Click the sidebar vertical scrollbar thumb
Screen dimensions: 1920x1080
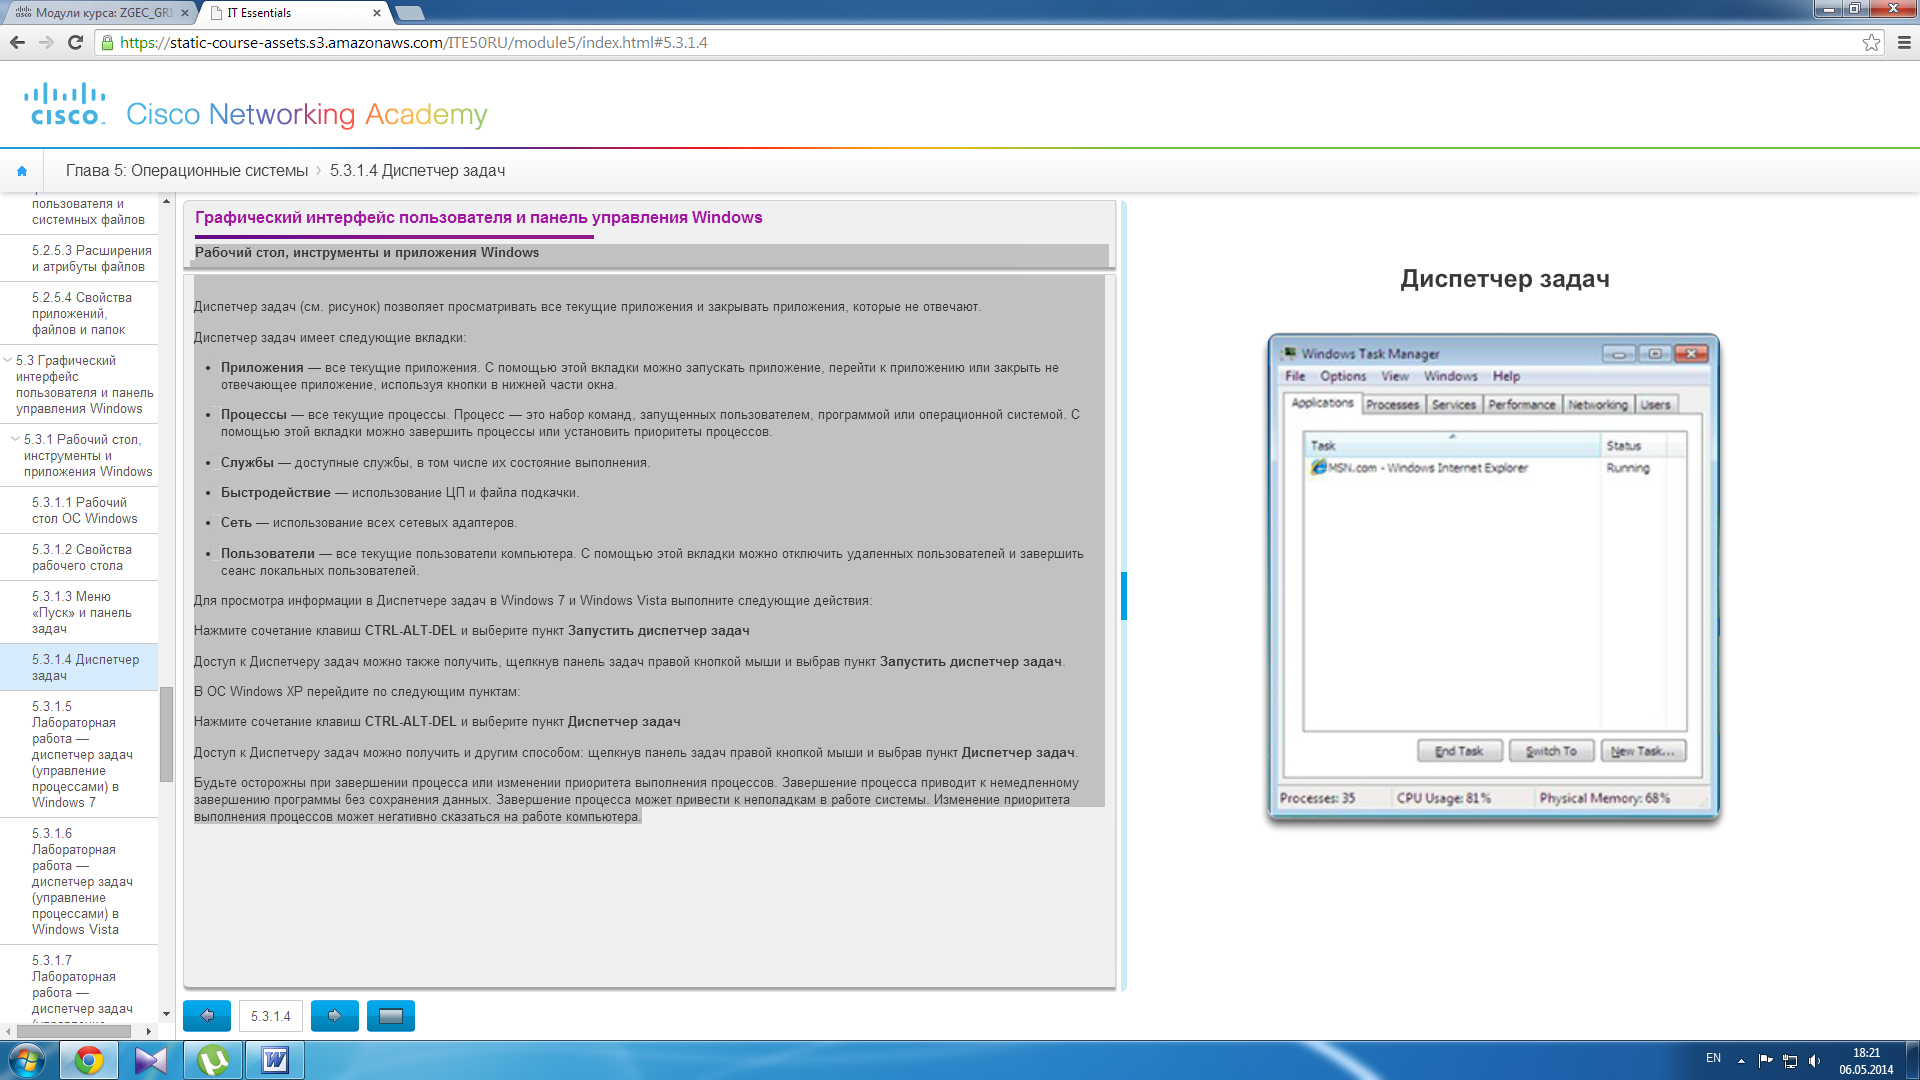tap(166, 735)
